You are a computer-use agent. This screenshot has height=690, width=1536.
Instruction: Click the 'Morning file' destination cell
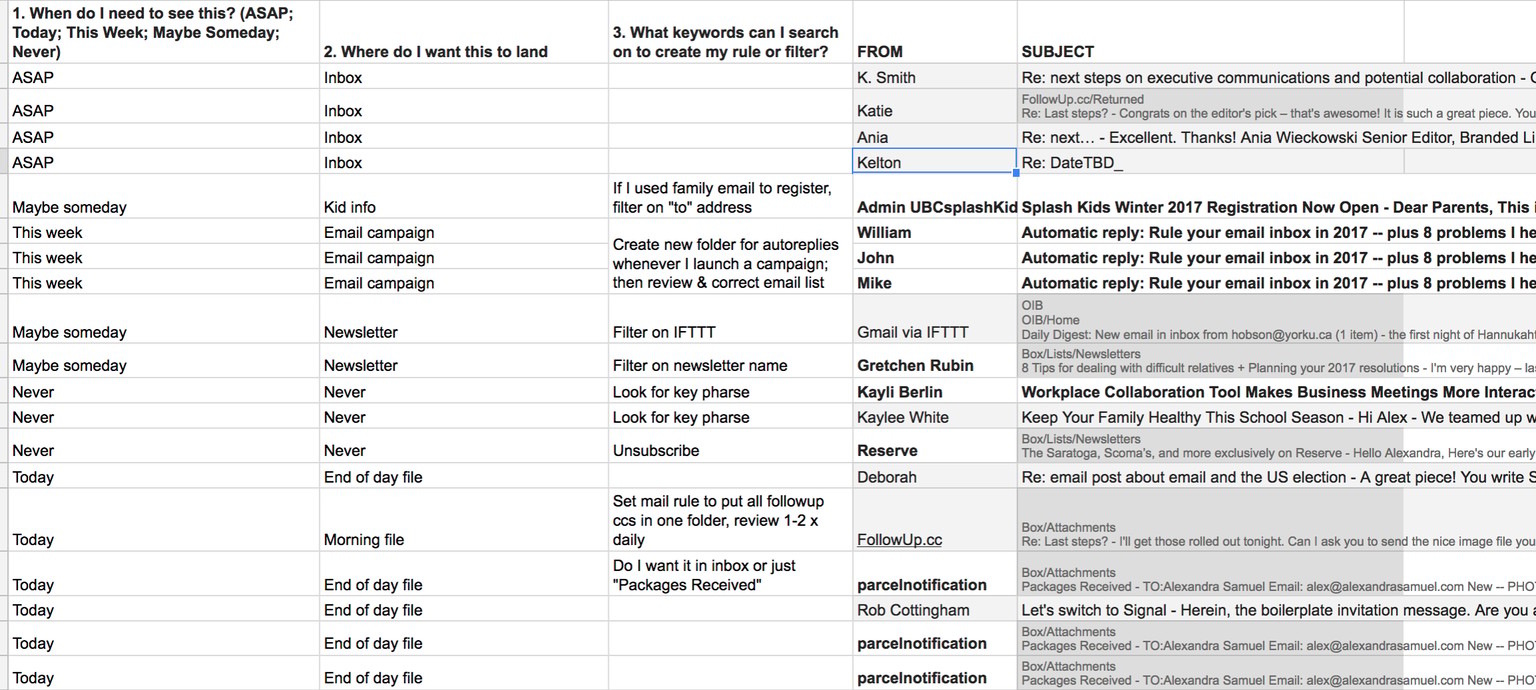(x=464, y=520)
